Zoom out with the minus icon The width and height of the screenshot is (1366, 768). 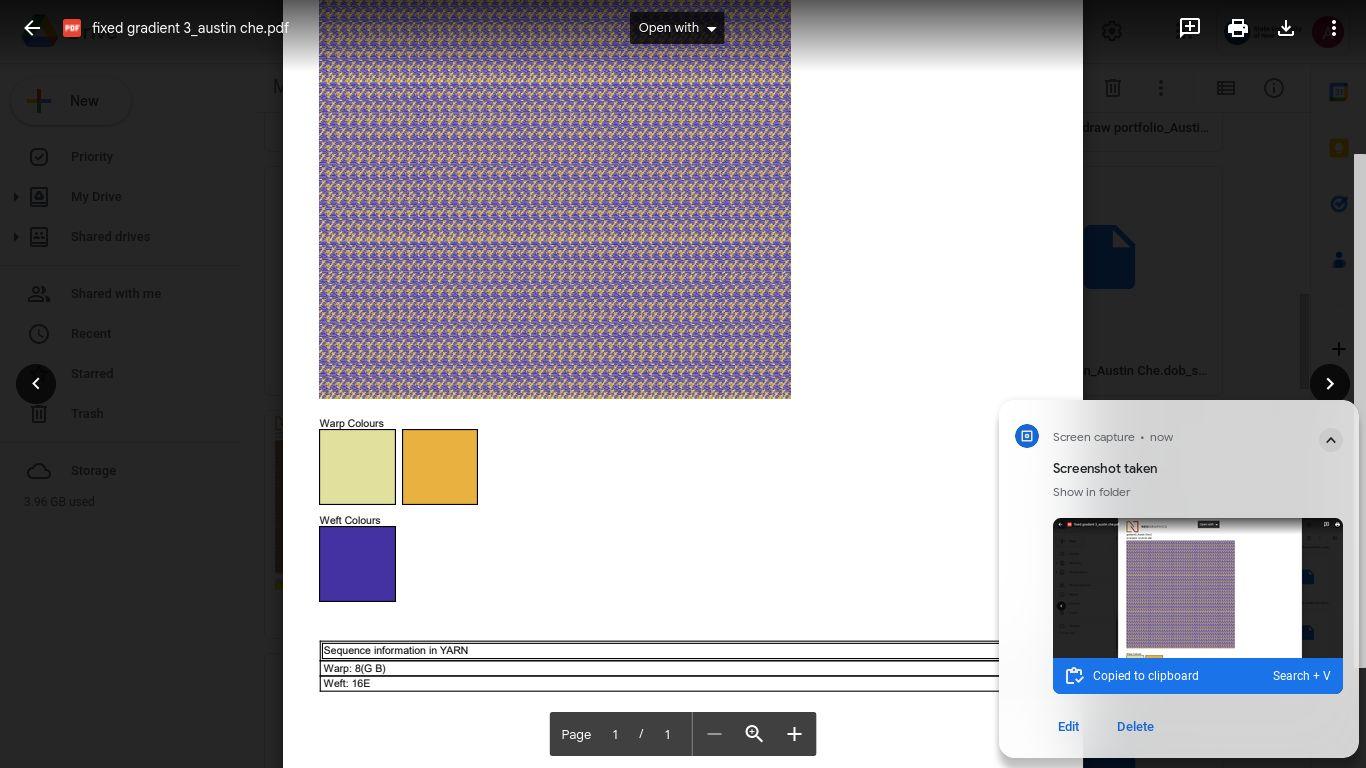[x=714, y=734]
